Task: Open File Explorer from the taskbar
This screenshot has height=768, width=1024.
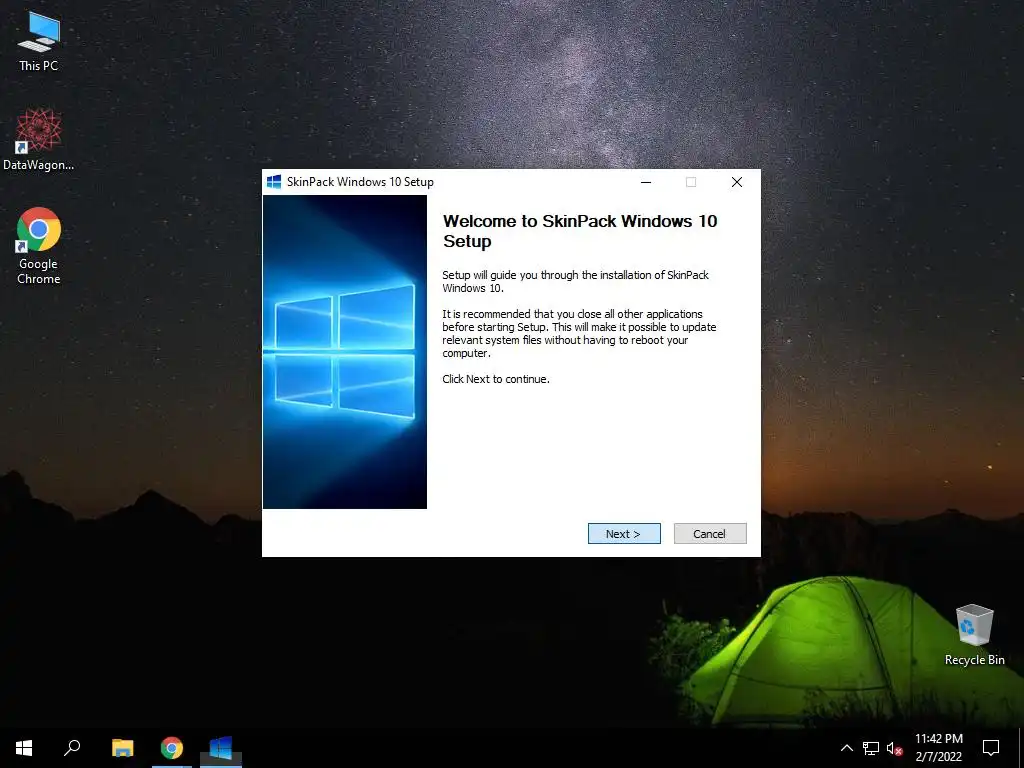Action: click(122, 748)
